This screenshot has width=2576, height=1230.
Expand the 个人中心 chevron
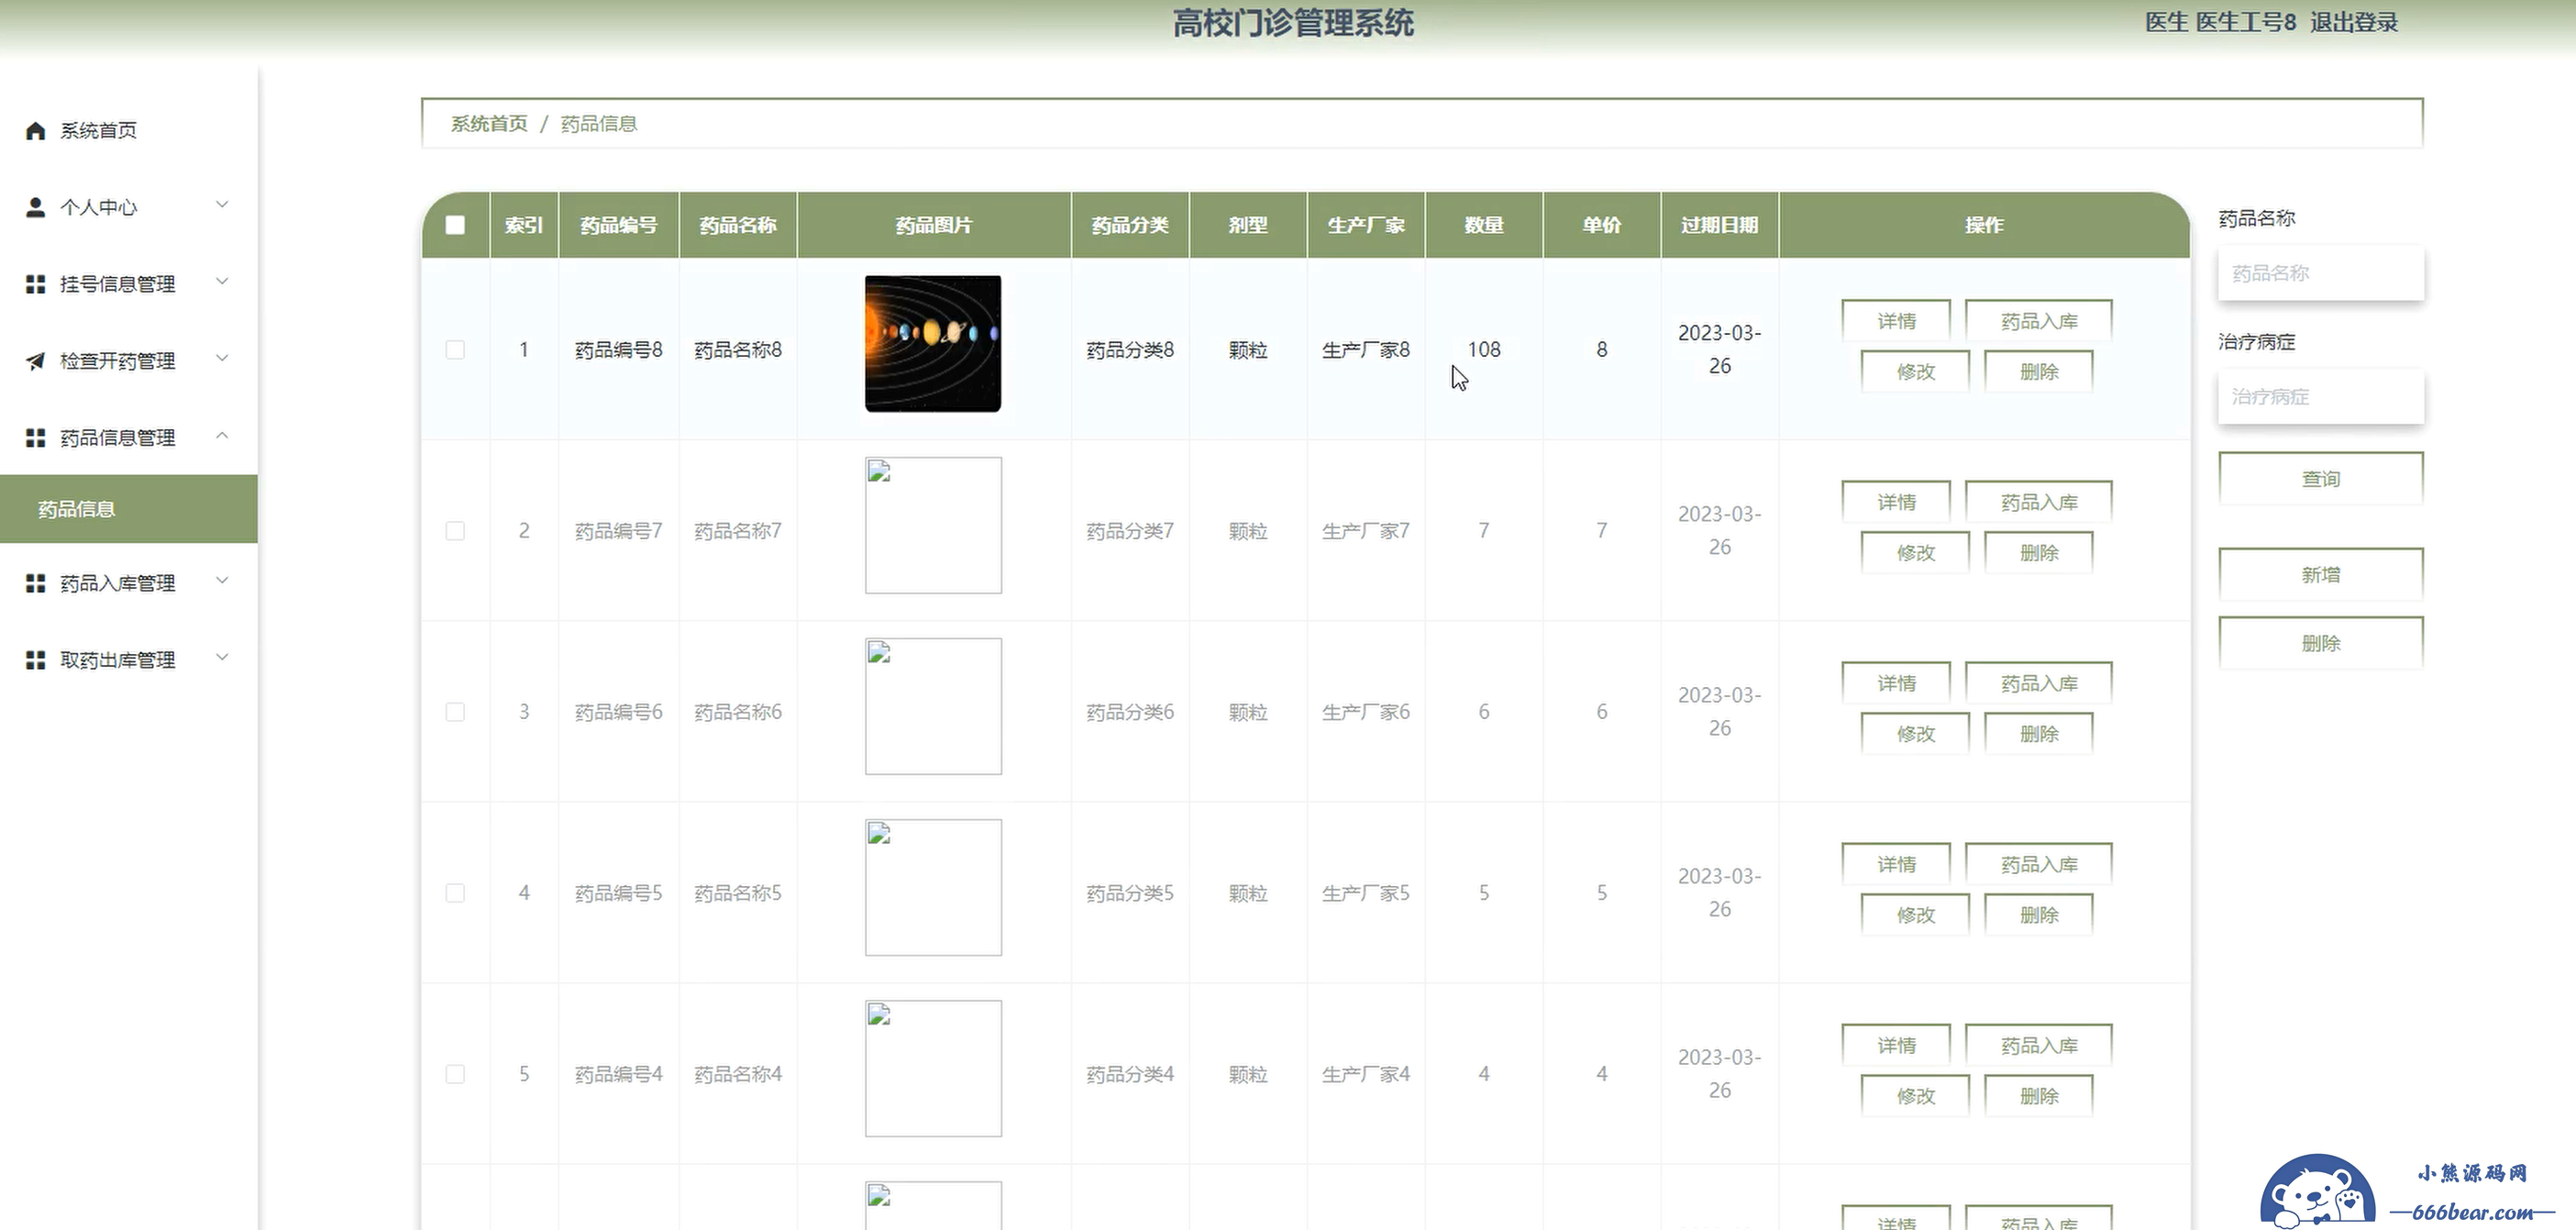coord(222,205)
